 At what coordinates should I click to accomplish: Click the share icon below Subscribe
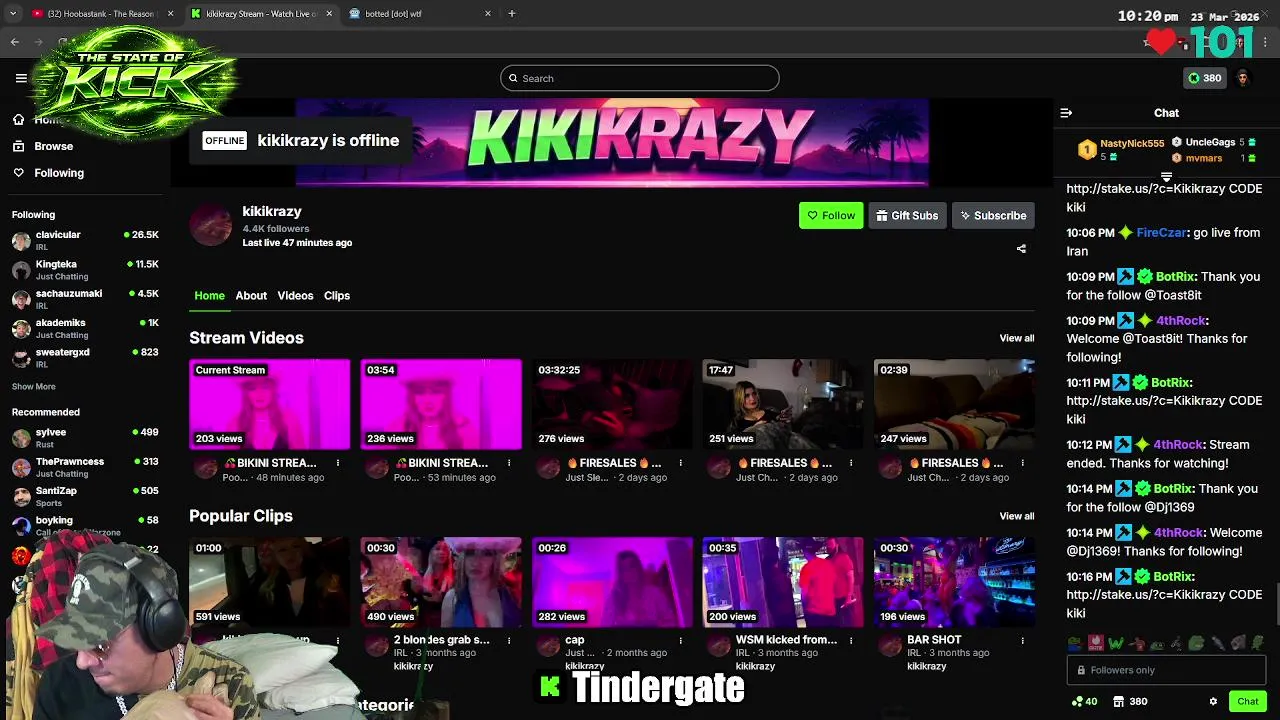[1021, 248]
